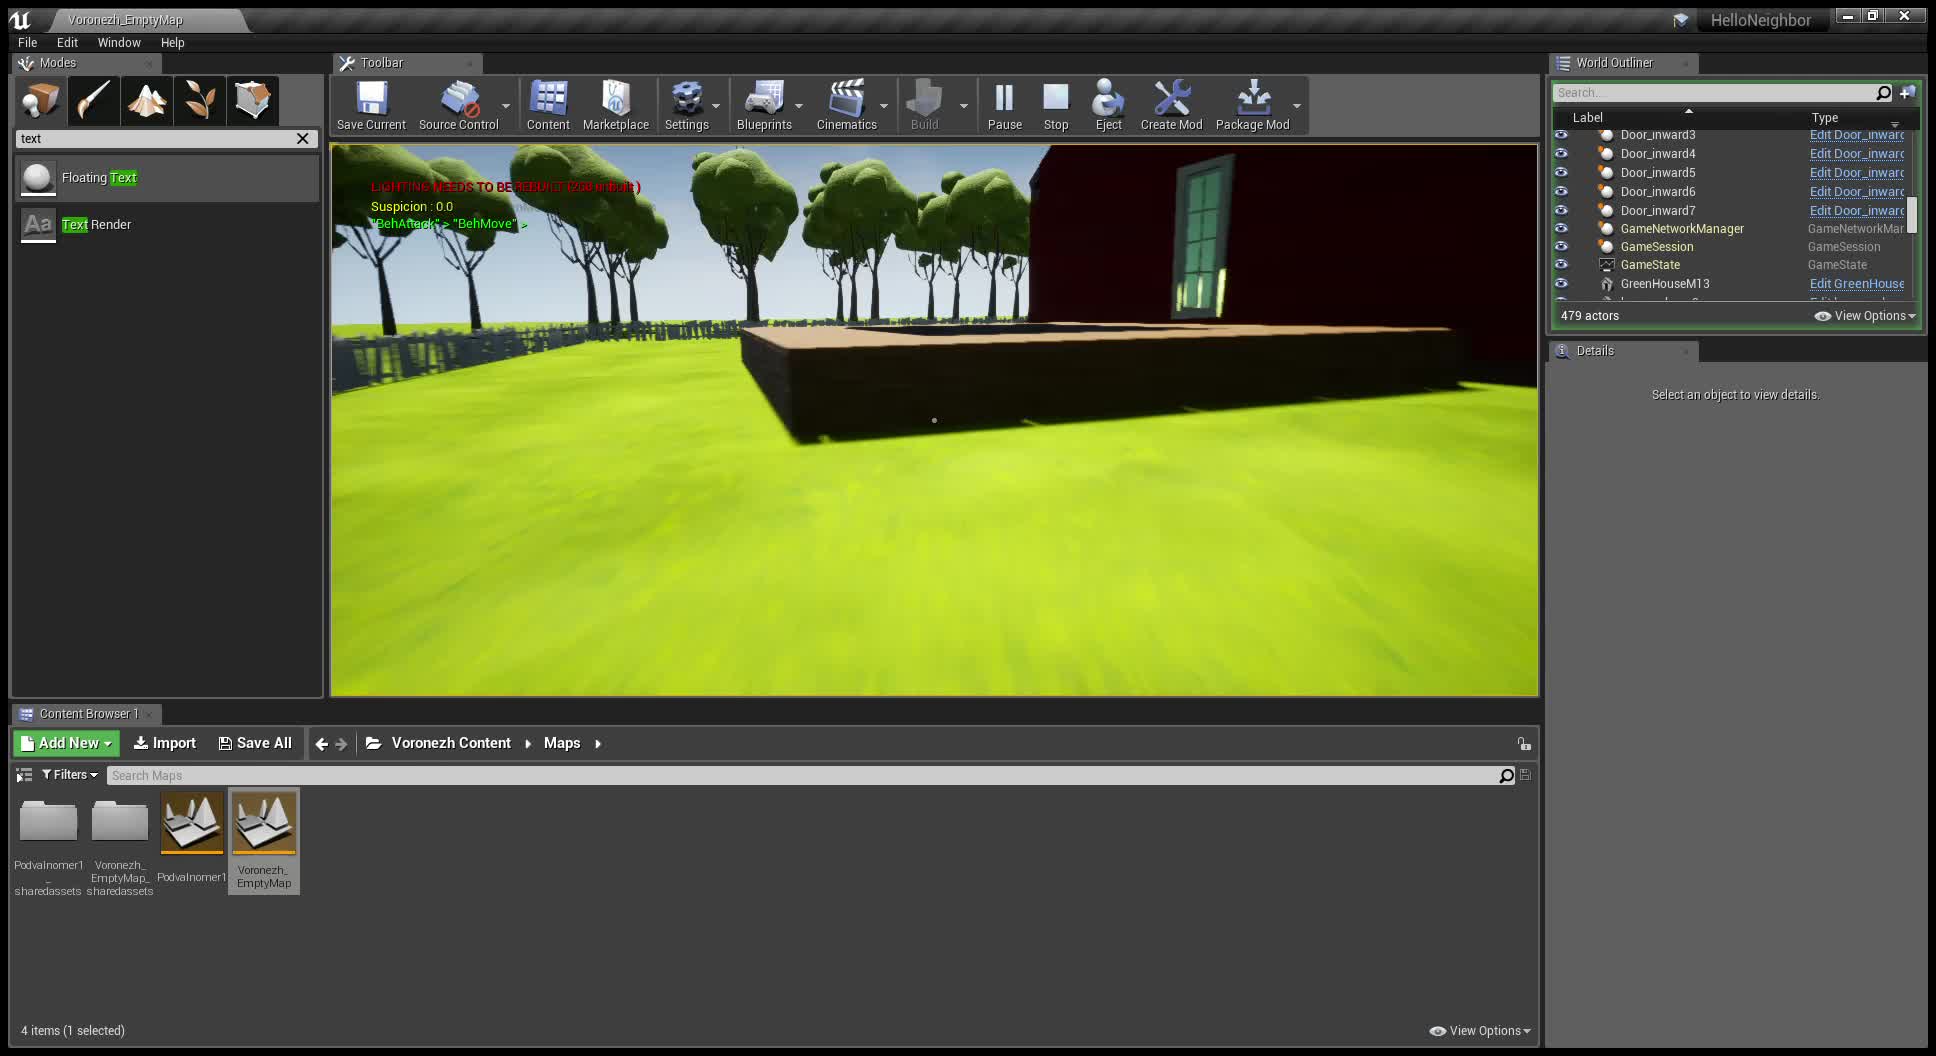Click the Package Mod toolbar button
Viewport: 1936px width, 1056px height.
1252,106
